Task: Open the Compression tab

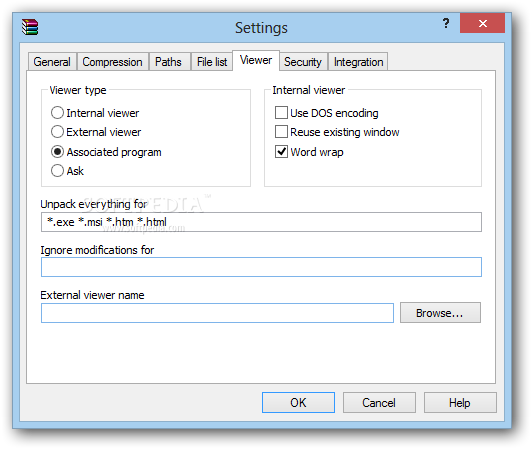Action: coord(112,62)
